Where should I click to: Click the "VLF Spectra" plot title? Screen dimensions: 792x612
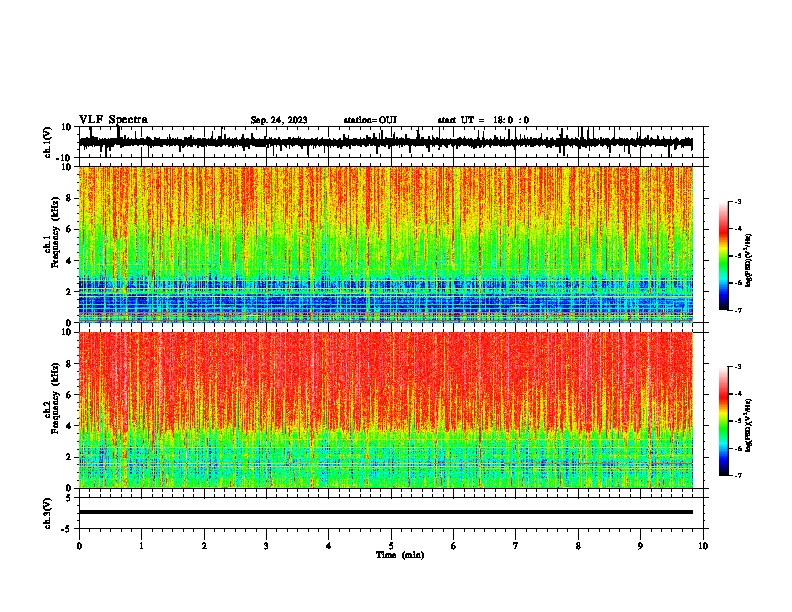click(x=113, y=120)
